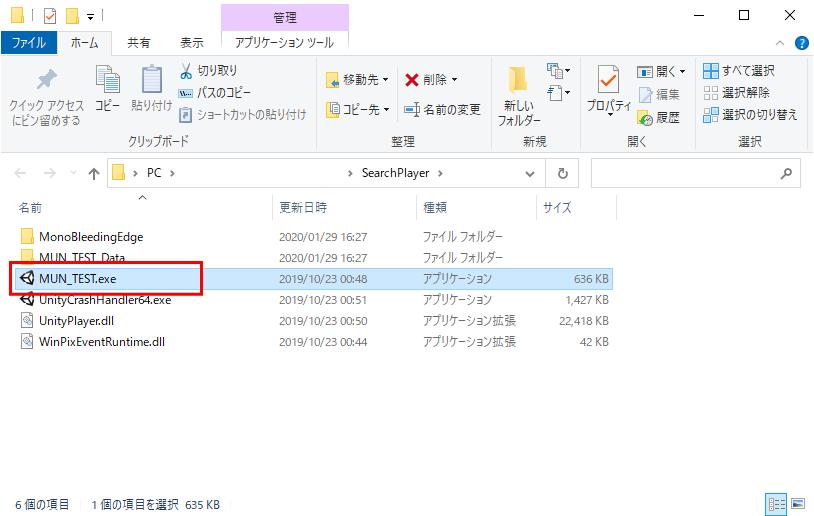Screen dimensions: 814x516
Task: Switch to details view in status bar
Action: tap(776, 504)
